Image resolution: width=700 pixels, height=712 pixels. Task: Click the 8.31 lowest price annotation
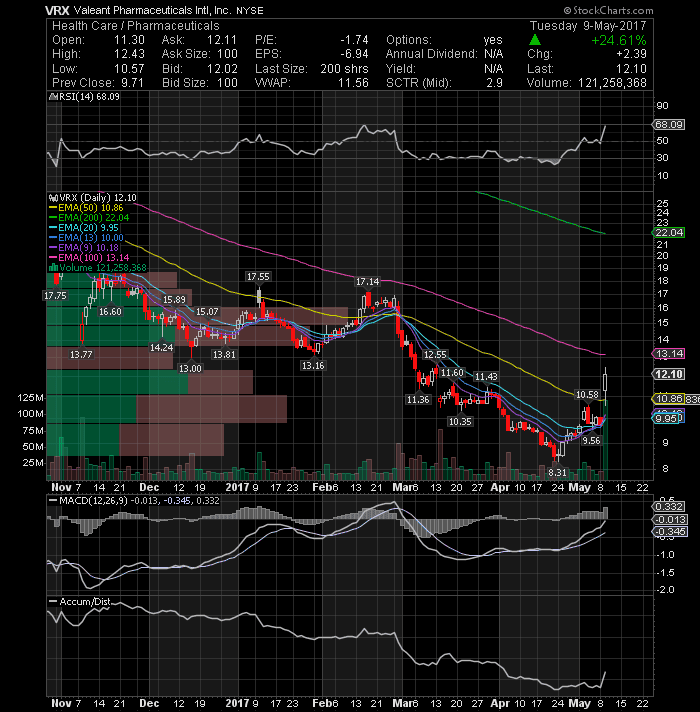coord(557,473)
